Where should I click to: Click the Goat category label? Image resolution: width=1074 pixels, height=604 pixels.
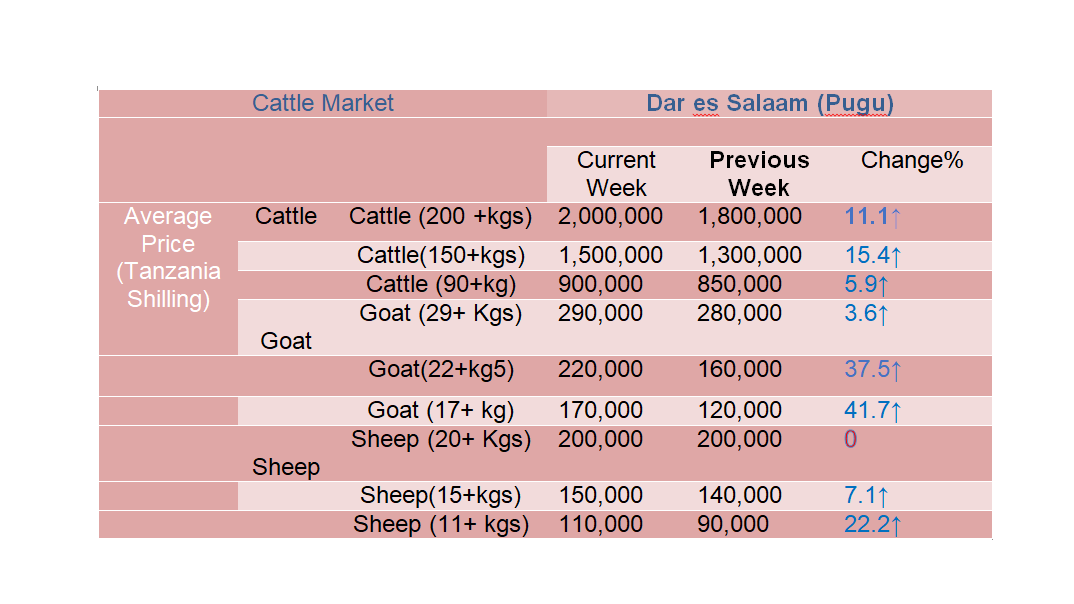point(286,341)
